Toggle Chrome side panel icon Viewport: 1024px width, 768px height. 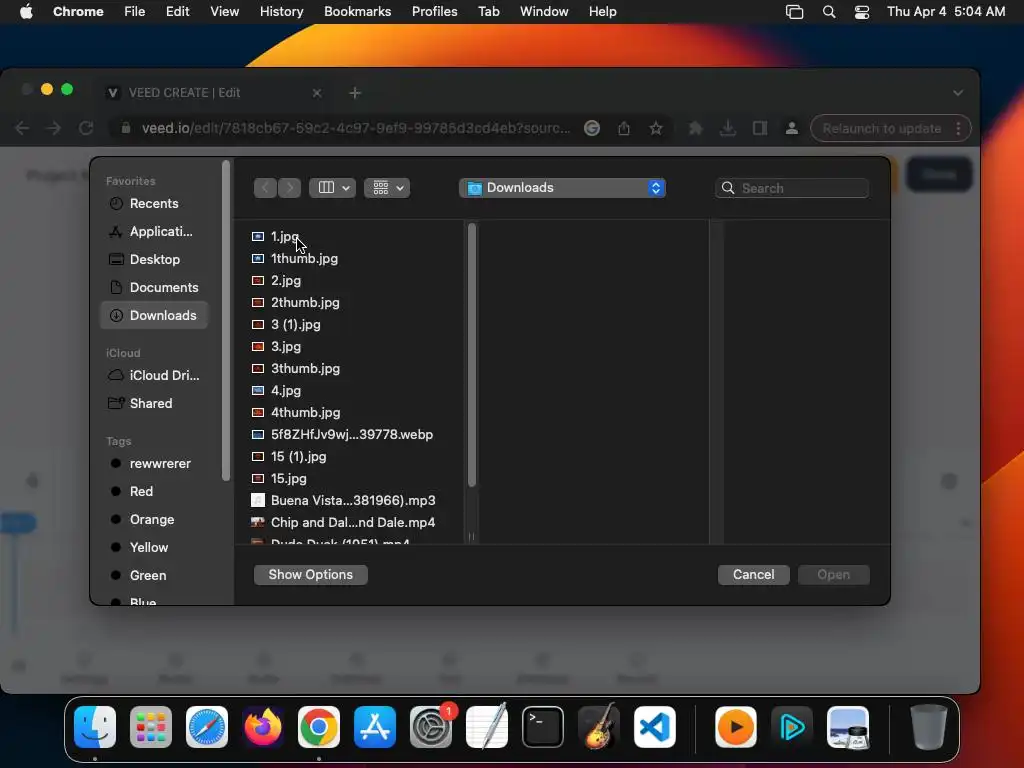(760, 128)
